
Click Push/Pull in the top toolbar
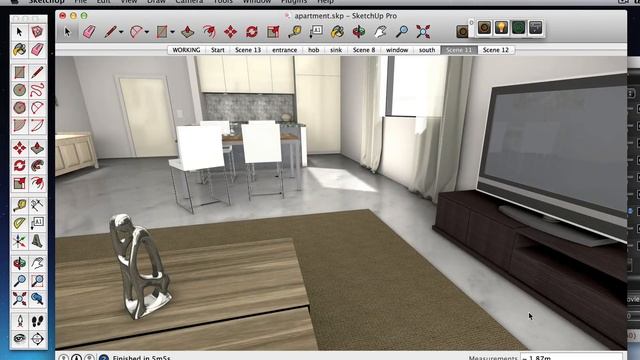coord(187,32)
